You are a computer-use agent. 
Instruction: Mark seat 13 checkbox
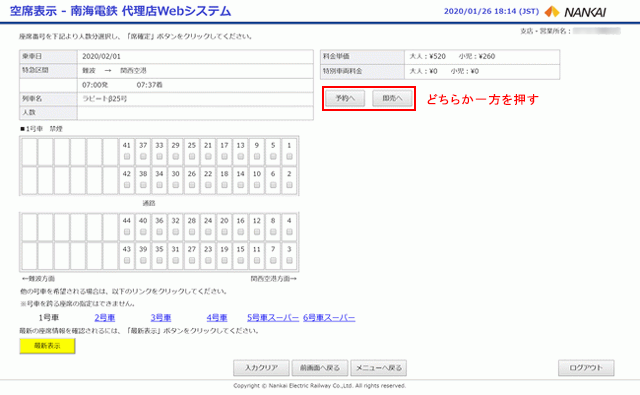241,157
